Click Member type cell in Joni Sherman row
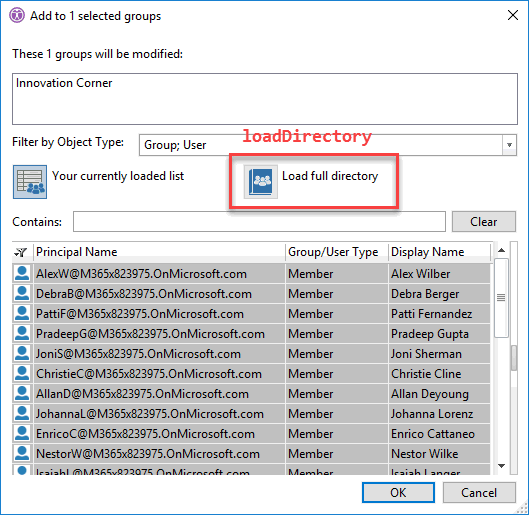Viewport: 529px width, 515px height. (337, 353)
